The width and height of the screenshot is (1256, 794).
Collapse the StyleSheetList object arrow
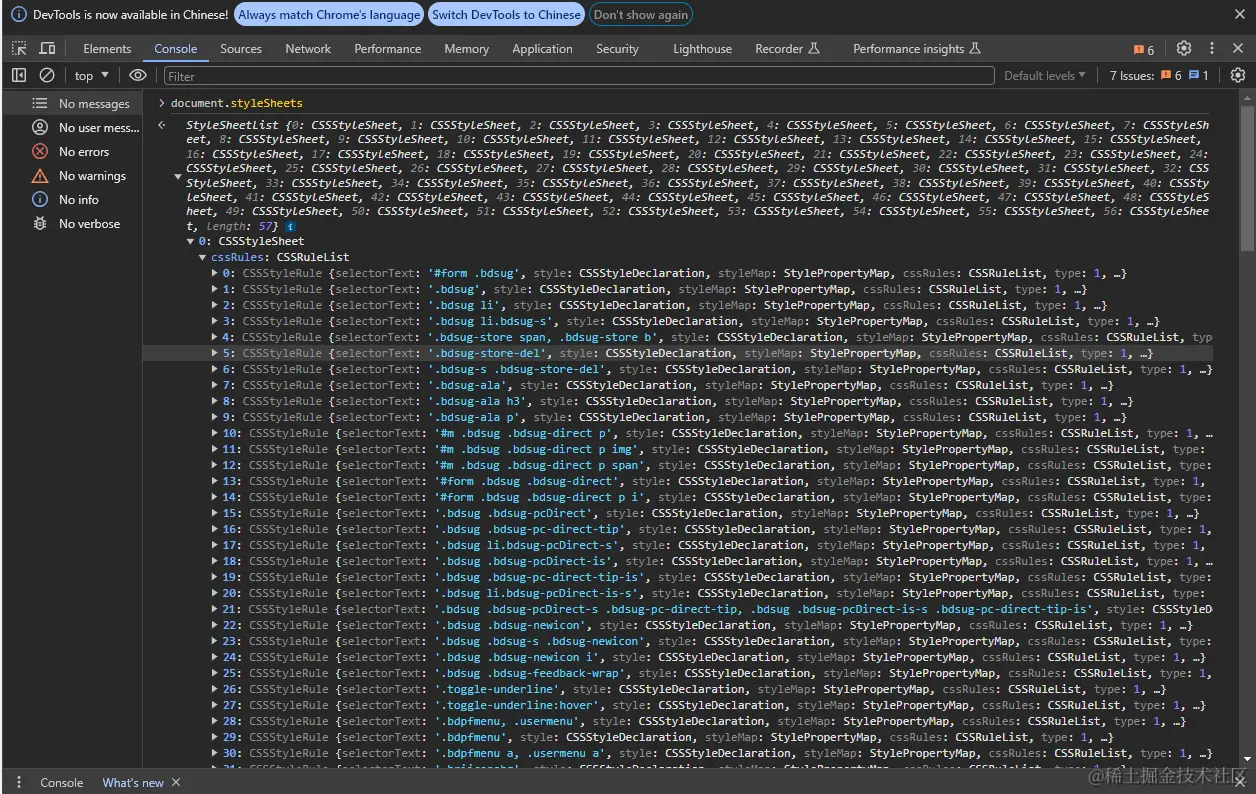178,176
